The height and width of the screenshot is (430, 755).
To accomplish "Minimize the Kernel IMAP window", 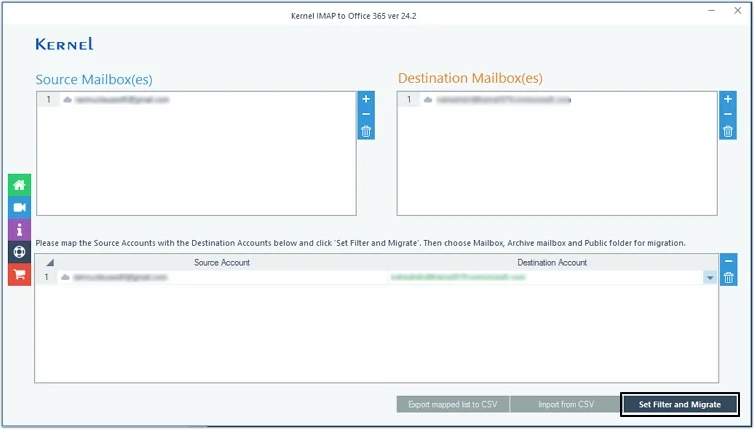I will coord(712,11).
